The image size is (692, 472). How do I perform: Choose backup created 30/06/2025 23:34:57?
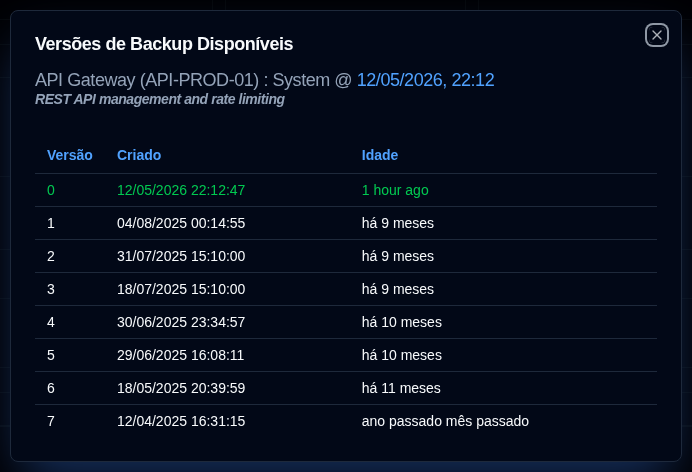pyautogui.click(x=181, y=322)
